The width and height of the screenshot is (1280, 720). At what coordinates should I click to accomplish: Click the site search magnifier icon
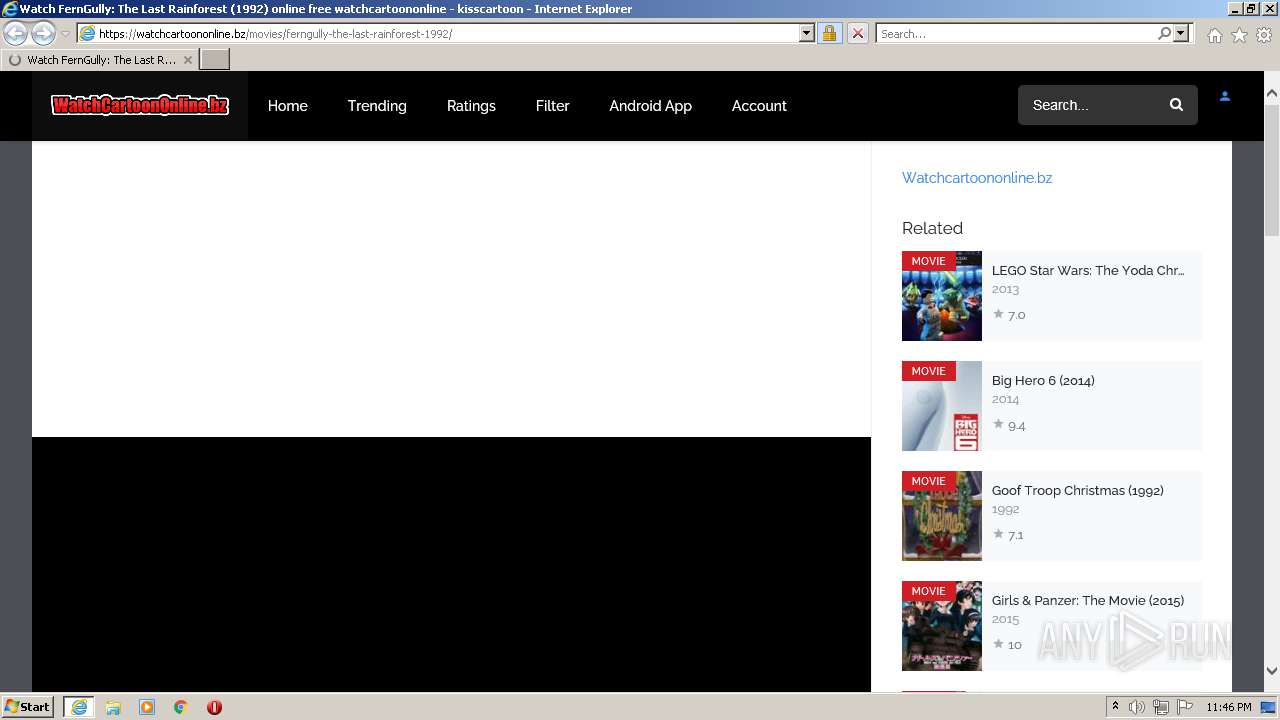1176,105
